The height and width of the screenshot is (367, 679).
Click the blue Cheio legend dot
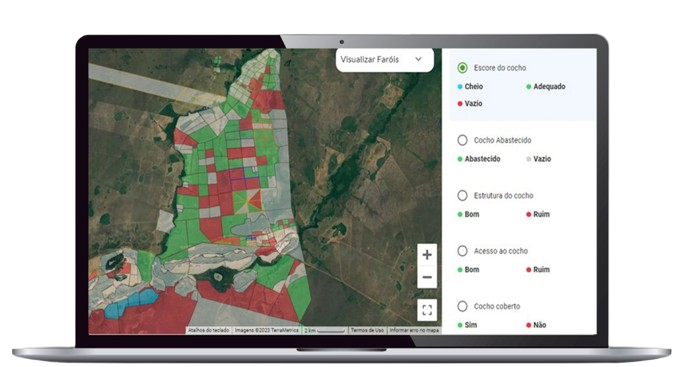pyautogui.click(x=460, y=87)
